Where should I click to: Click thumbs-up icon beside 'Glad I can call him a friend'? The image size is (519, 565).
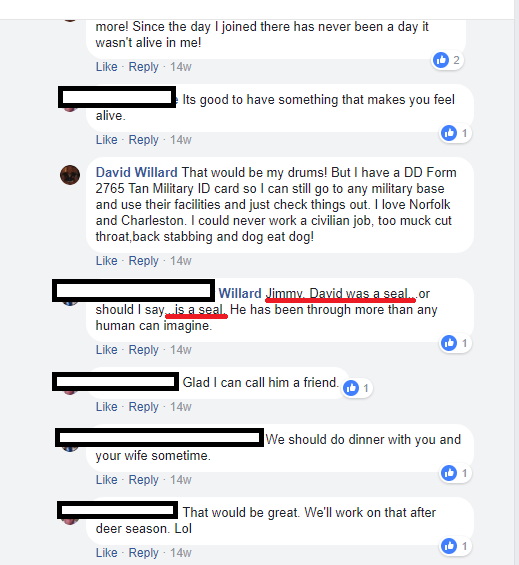coord(351,388)
